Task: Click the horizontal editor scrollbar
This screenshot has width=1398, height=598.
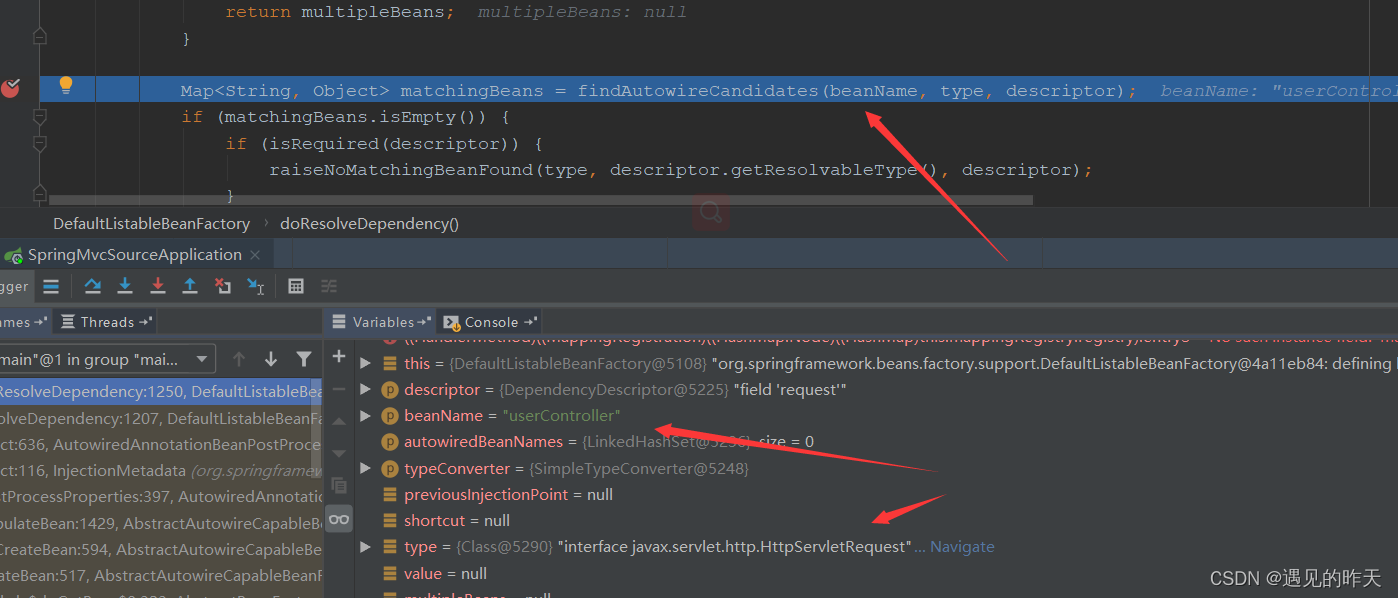Action: pos(540,200)
